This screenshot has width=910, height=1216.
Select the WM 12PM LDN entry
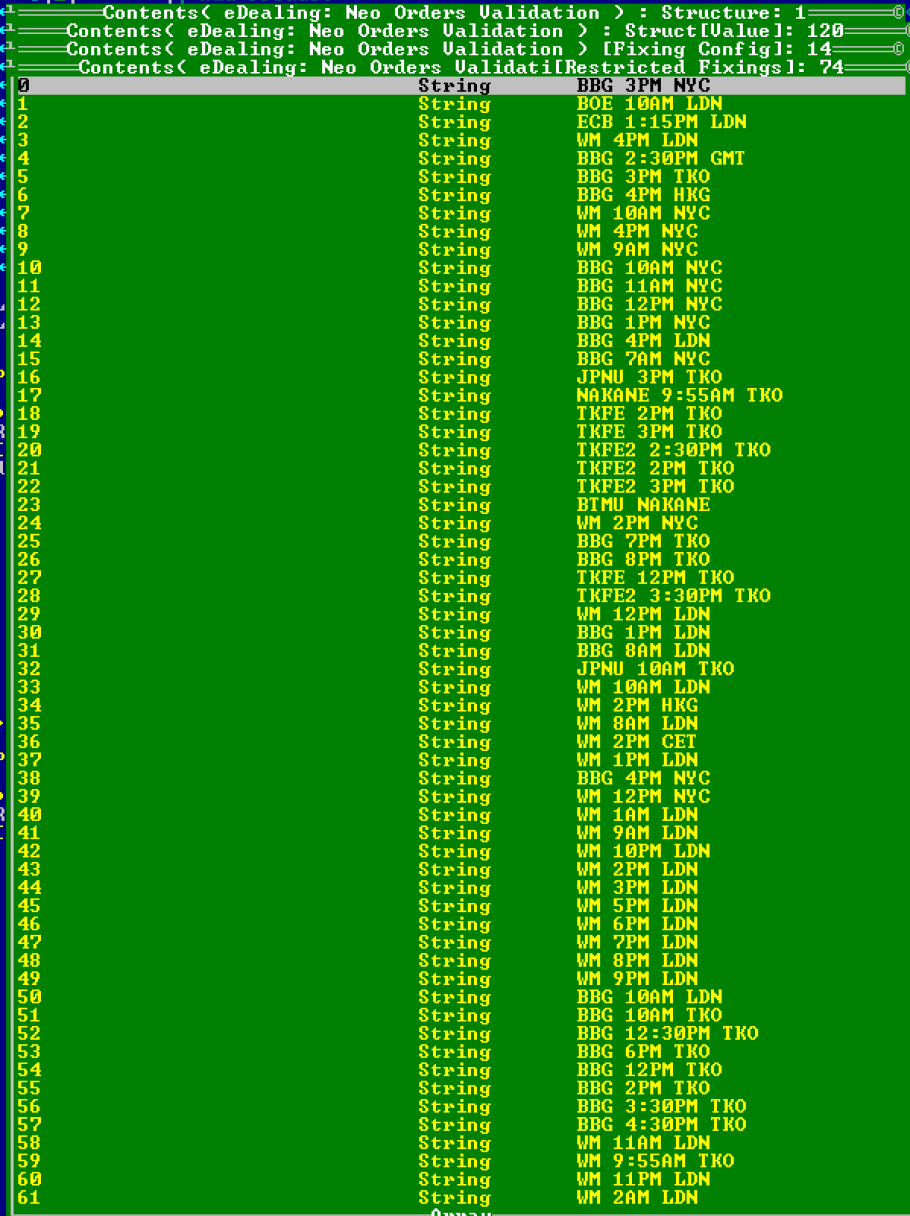click(643, 614)
